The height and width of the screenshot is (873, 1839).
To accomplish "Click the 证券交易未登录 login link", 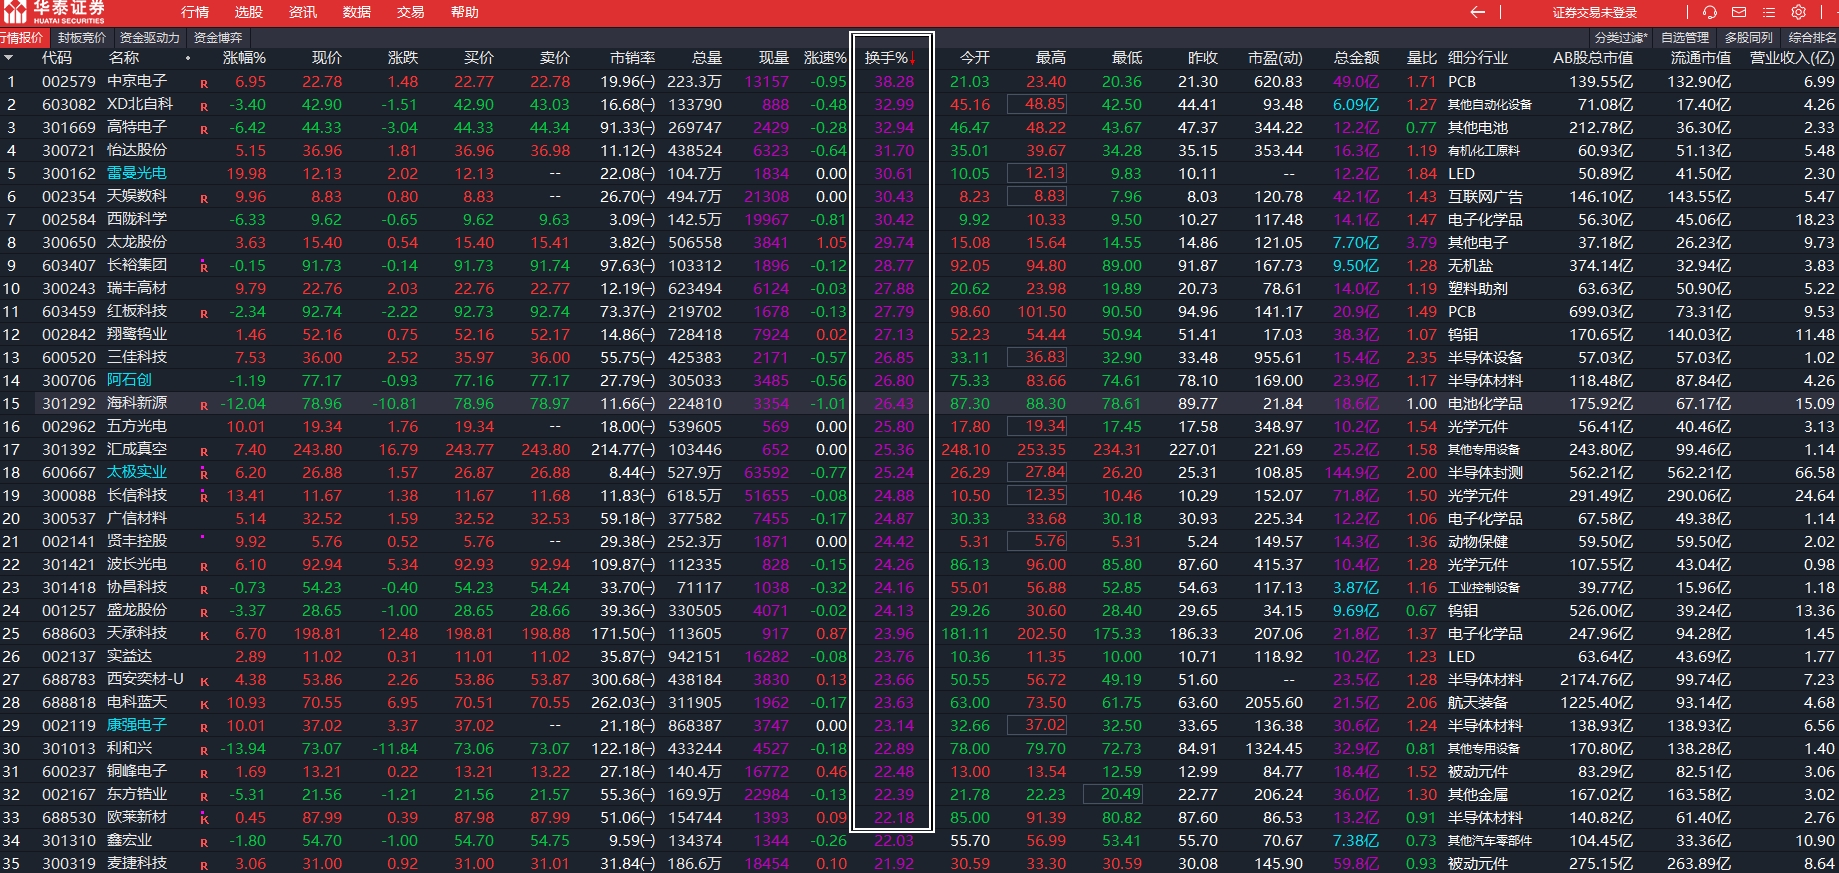I will point(1595,12).
